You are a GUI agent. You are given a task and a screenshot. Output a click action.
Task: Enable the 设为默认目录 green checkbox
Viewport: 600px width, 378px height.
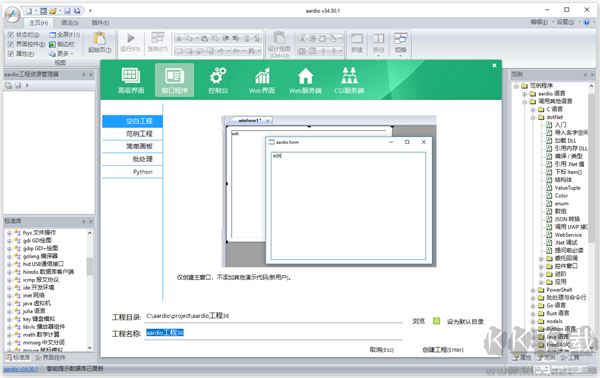pyautogui.click(x=436, y=321)
